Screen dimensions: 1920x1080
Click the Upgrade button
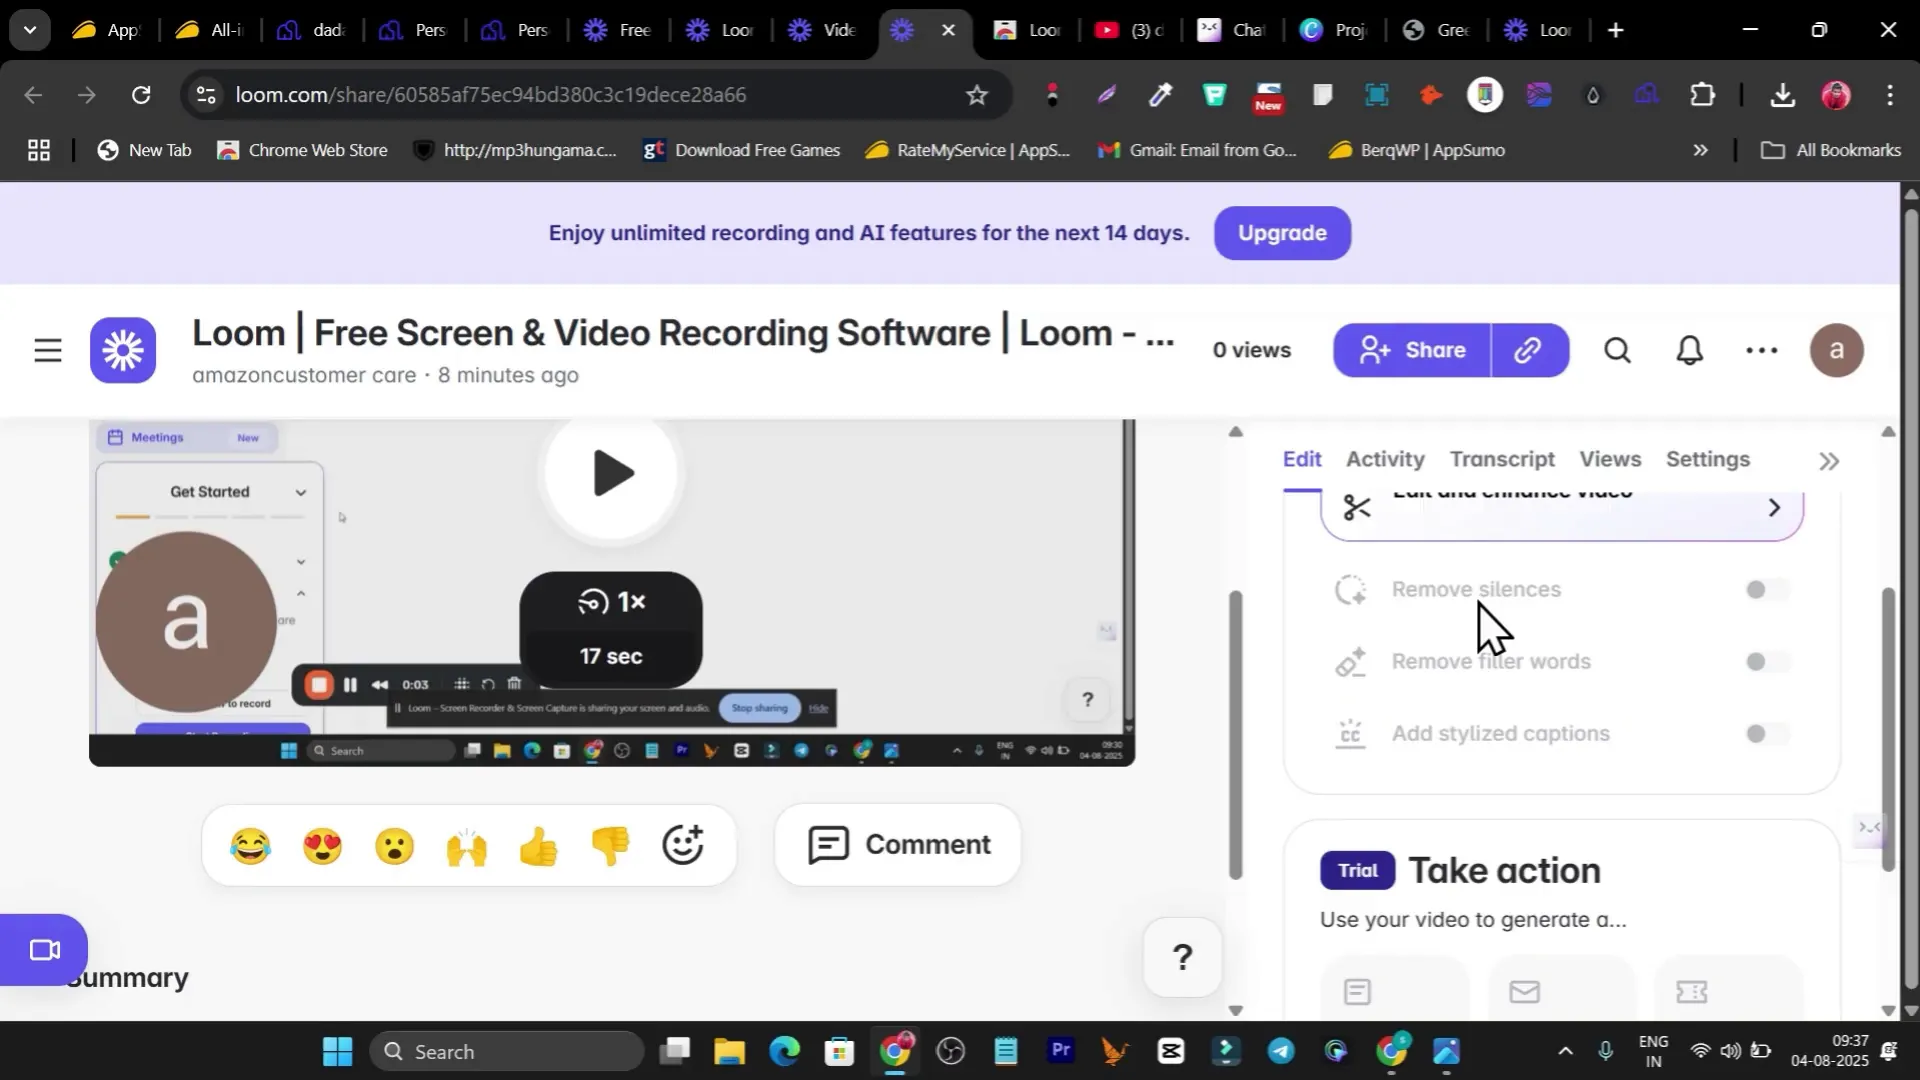click(x=1282, y=233)
